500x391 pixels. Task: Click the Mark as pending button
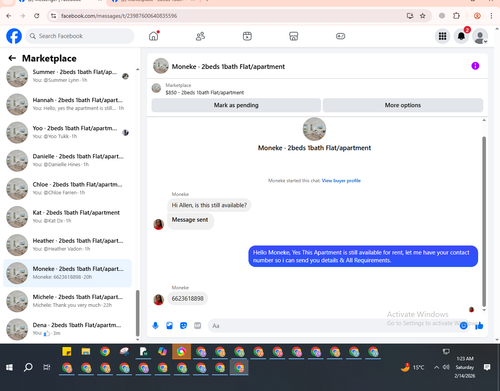[x=236, y=105]
